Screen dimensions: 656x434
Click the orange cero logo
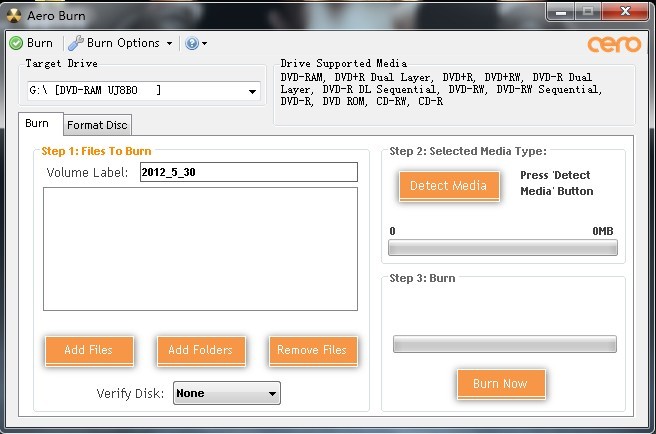[607, 45]
